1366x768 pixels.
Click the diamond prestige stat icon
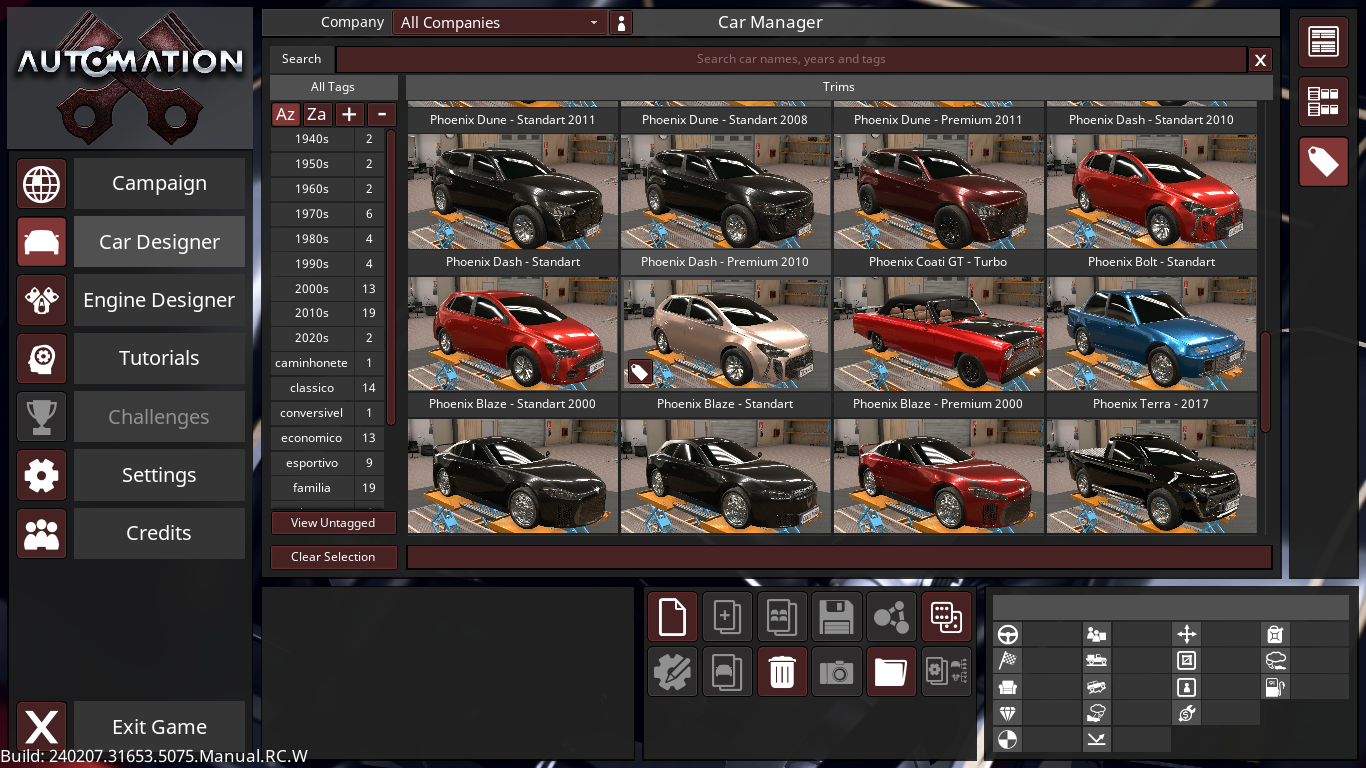pos(1008,713)
